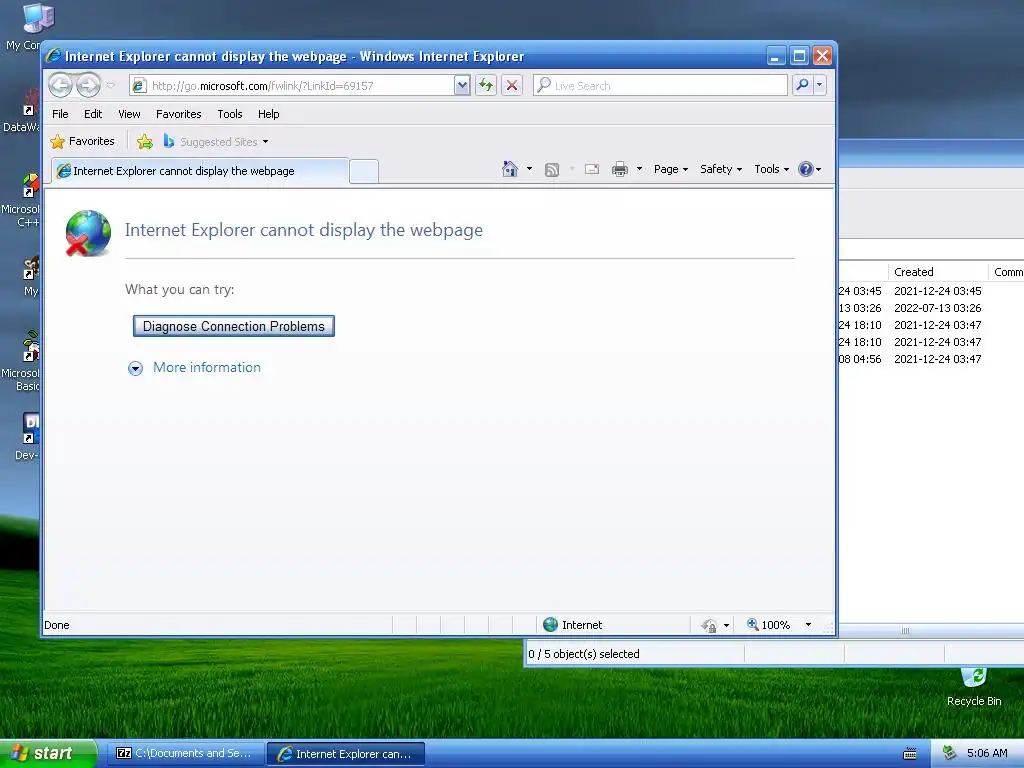Open the Help menu
1024x768 pixels.
[268, 114]
